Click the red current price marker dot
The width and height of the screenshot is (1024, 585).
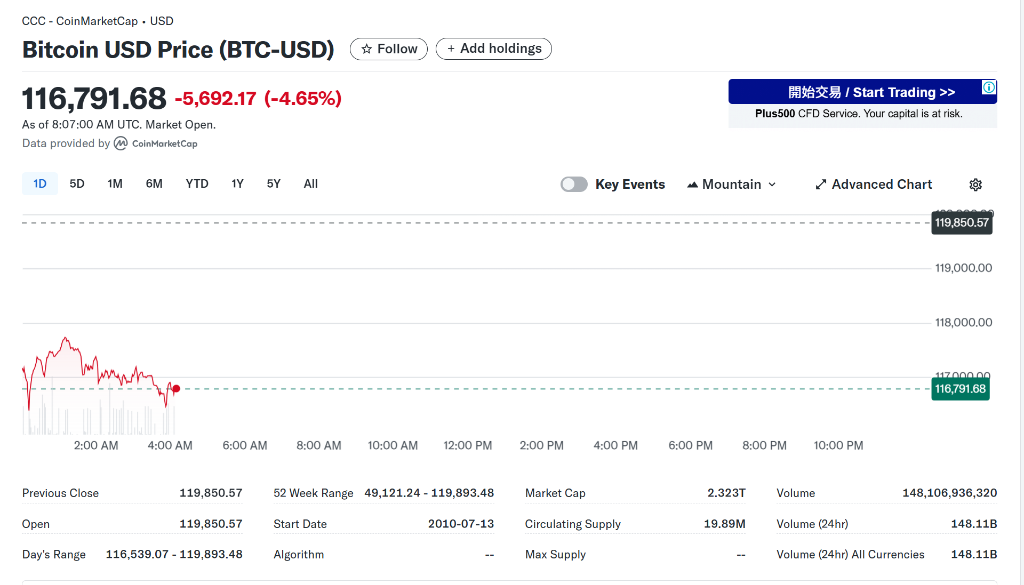pos(176,389)
